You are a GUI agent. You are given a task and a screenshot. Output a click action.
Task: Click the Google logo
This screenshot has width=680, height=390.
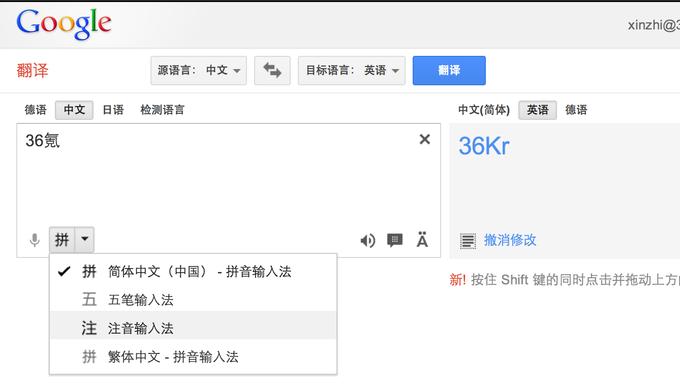pos(64,24)
